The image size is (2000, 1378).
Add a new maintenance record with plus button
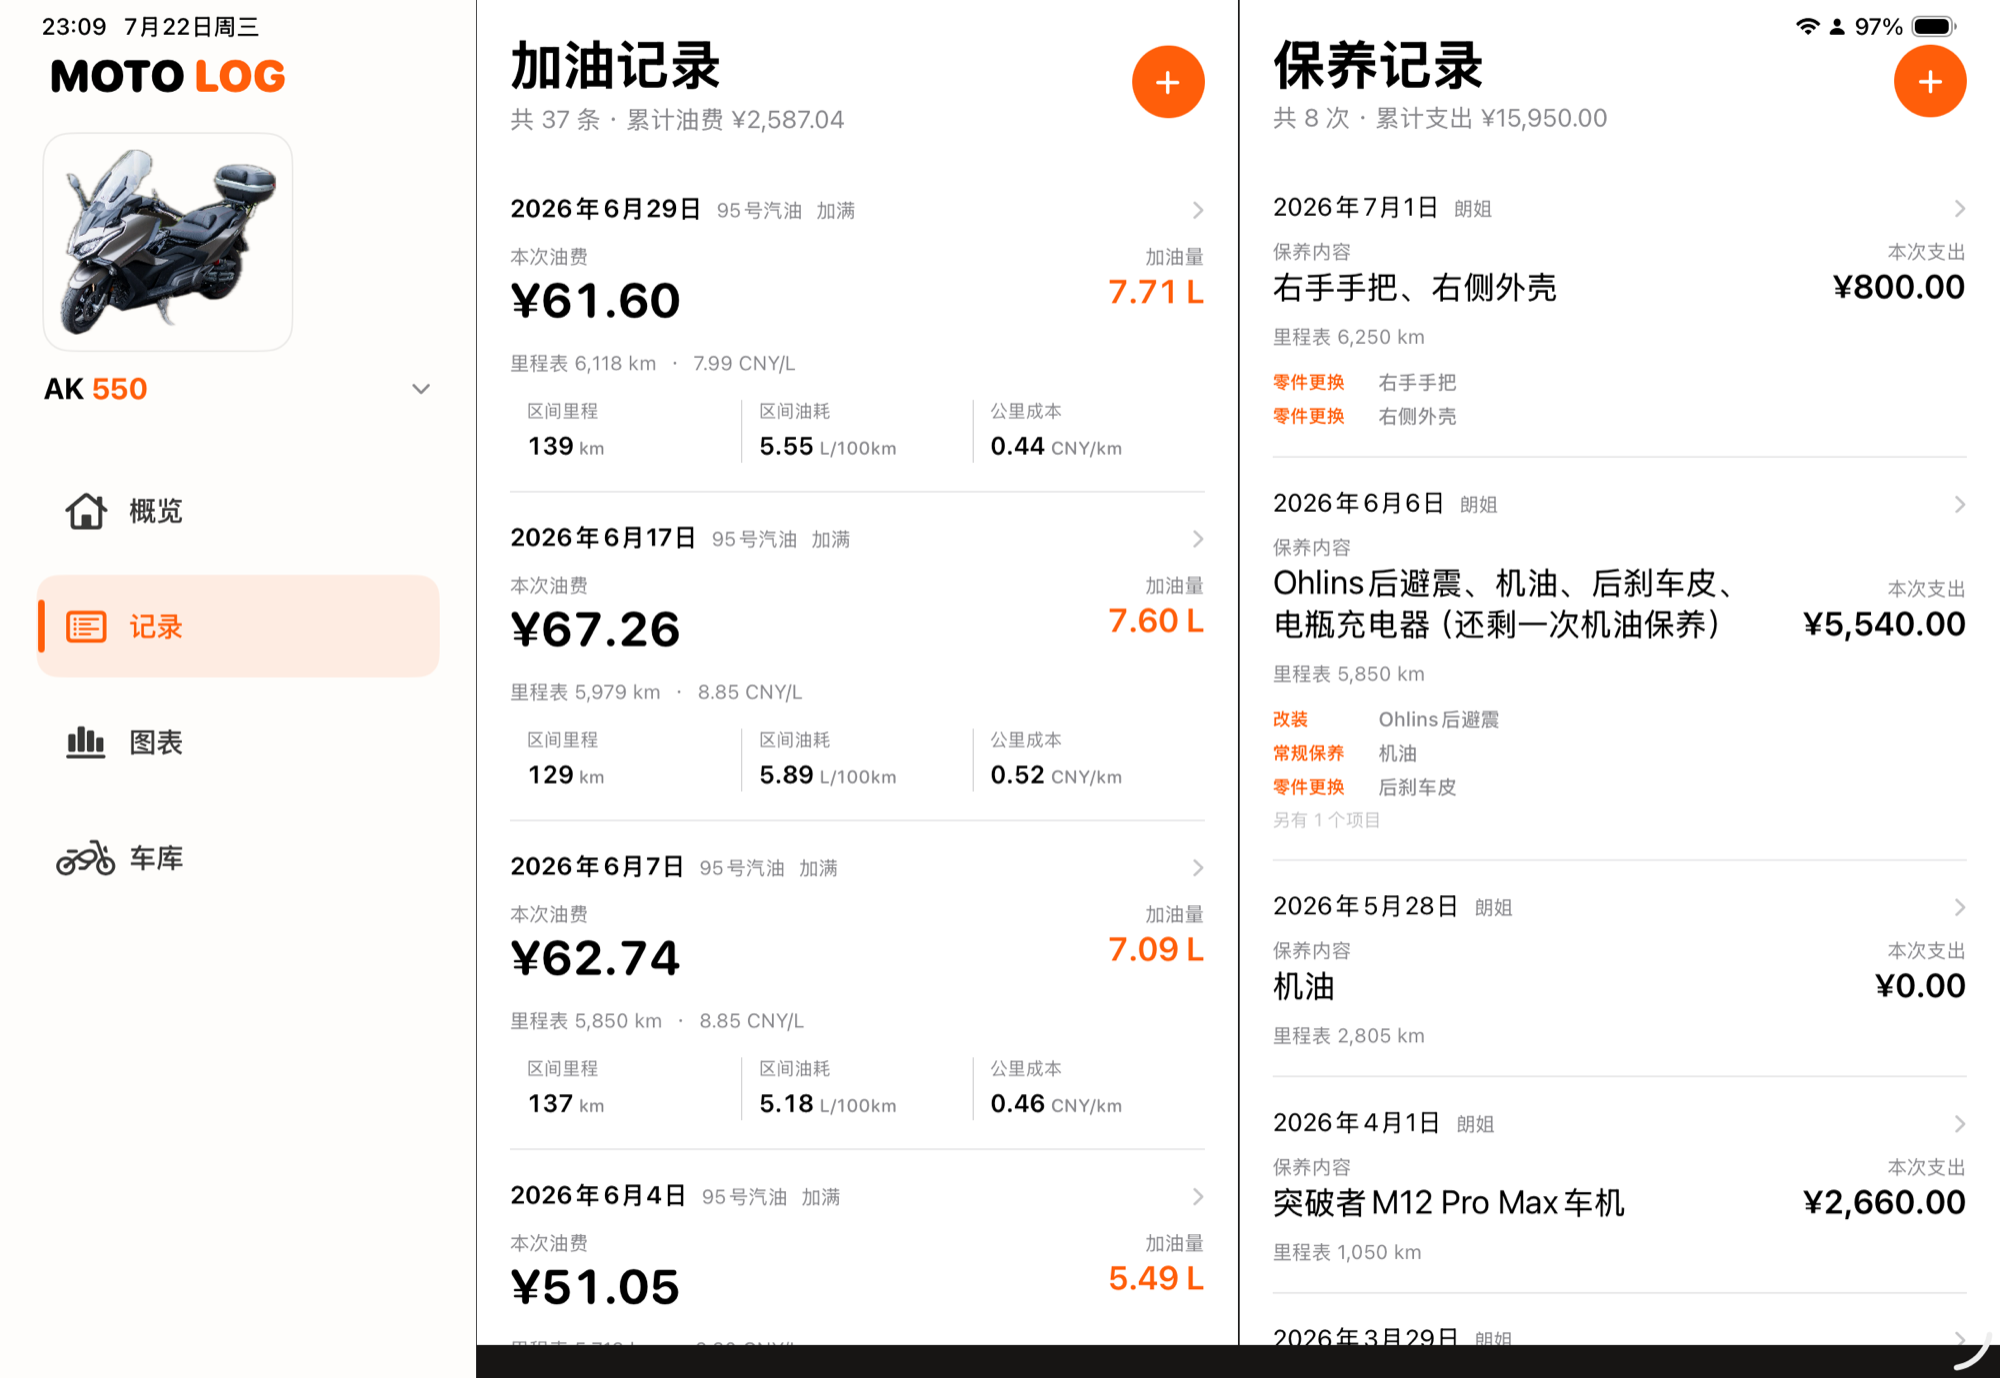1930,81
